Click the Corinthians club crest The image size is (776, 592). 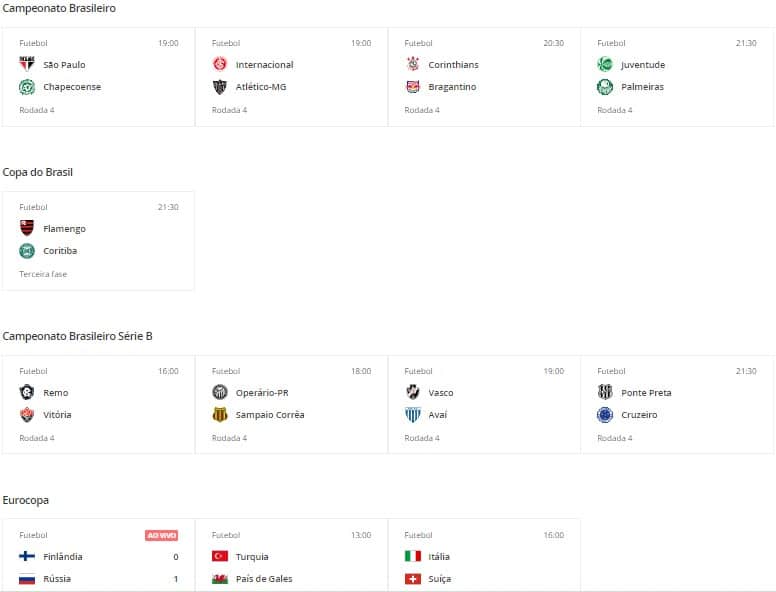[413, 65]
